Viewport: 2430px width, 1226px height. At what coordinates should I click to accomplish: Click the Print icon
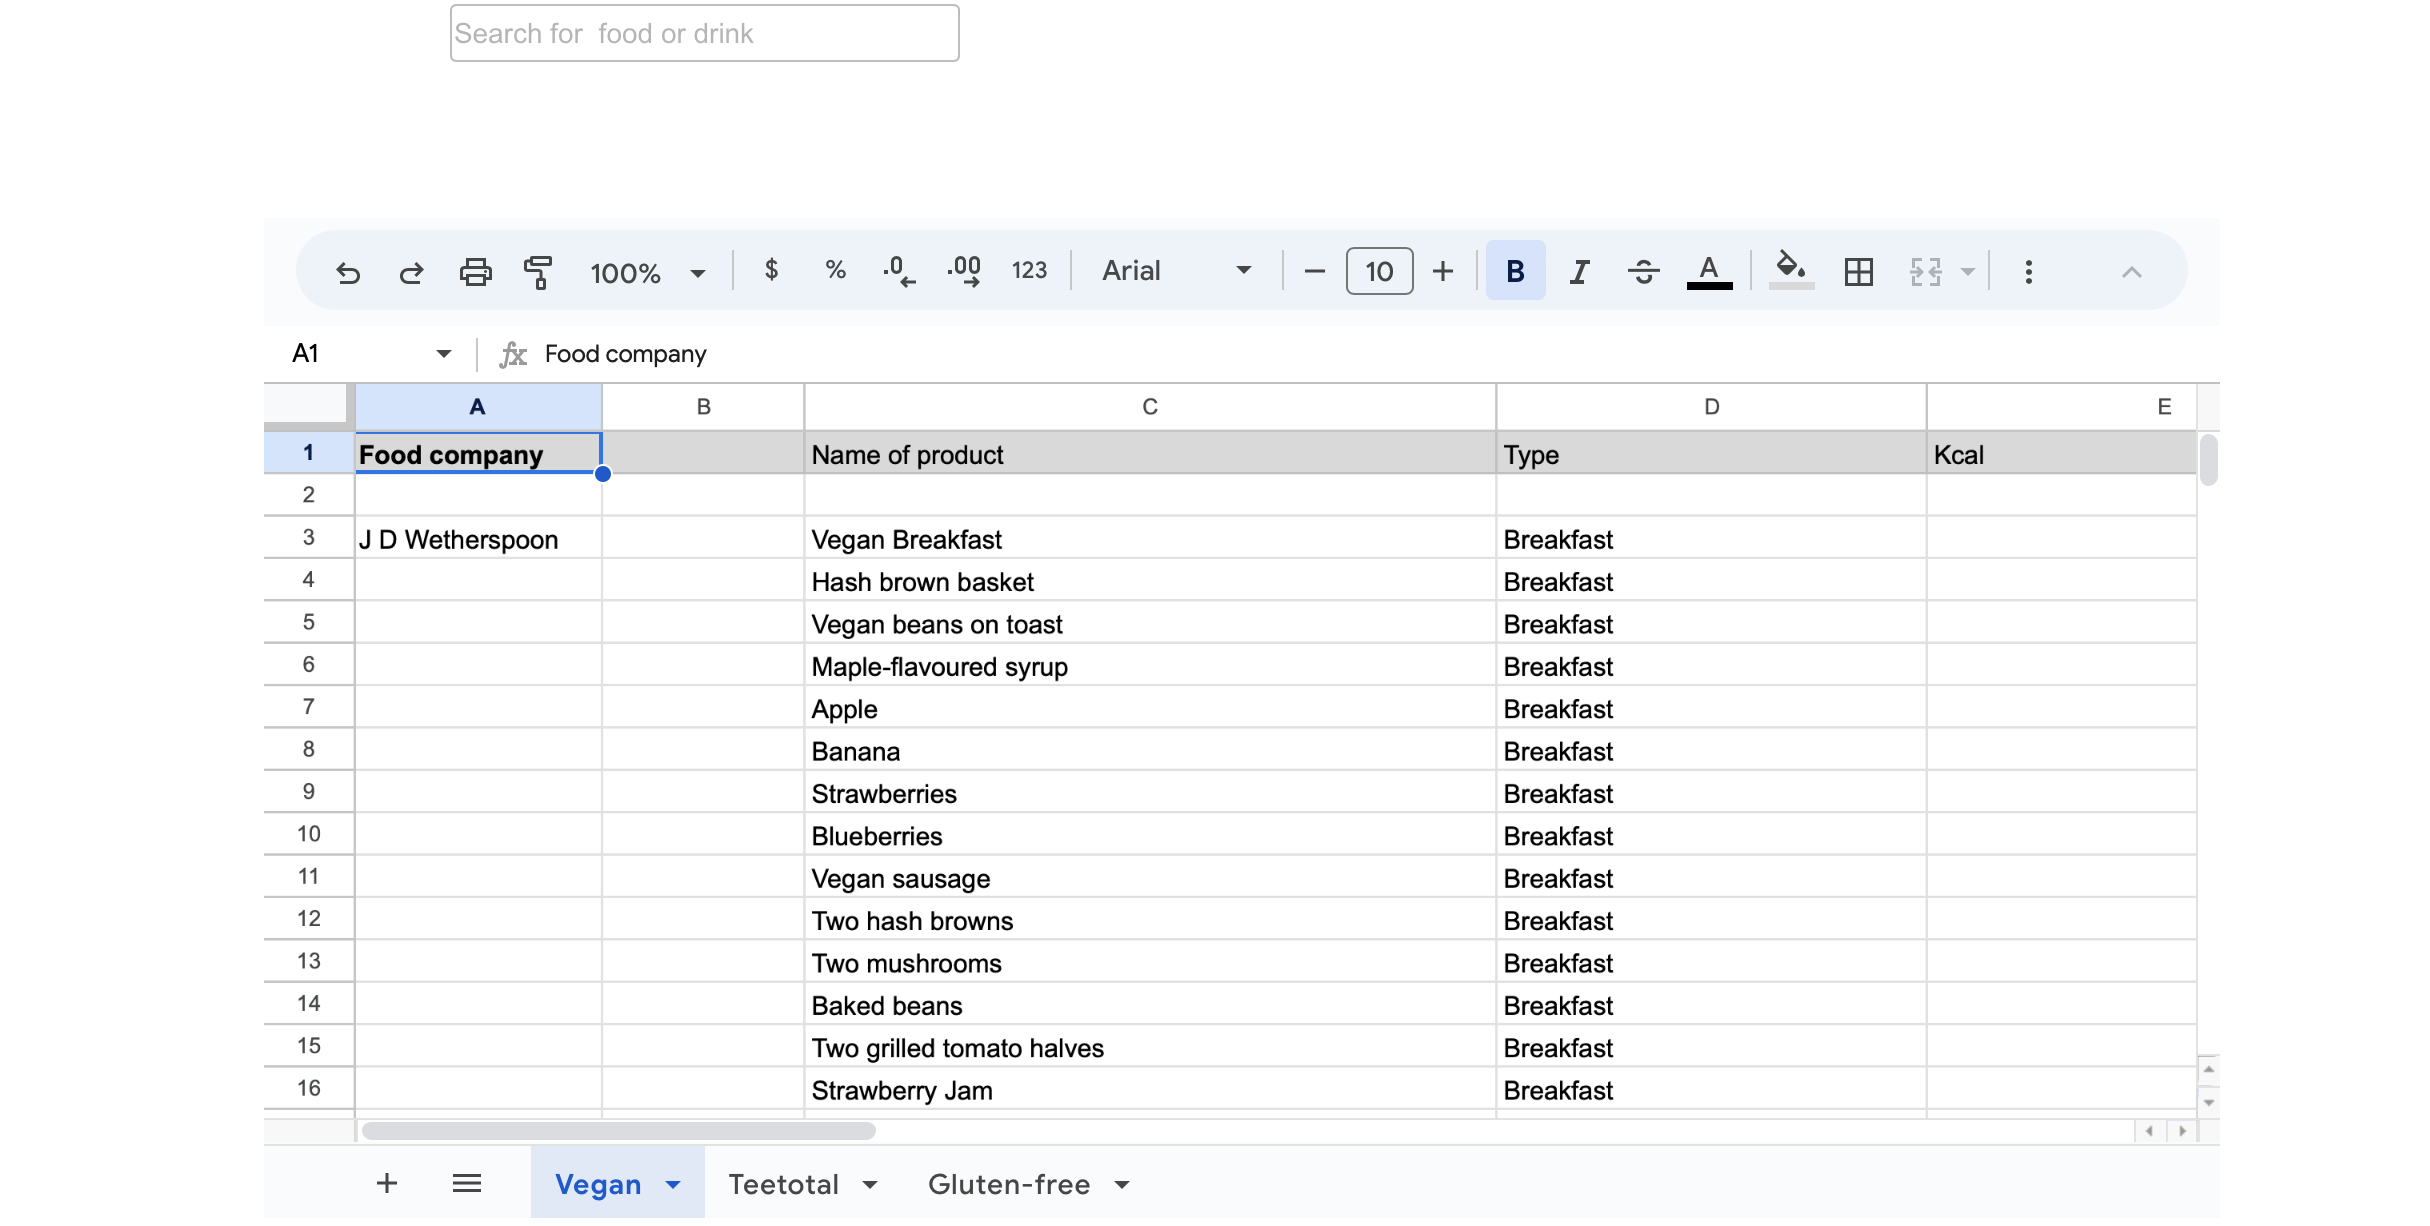click(x=475, y=272)
